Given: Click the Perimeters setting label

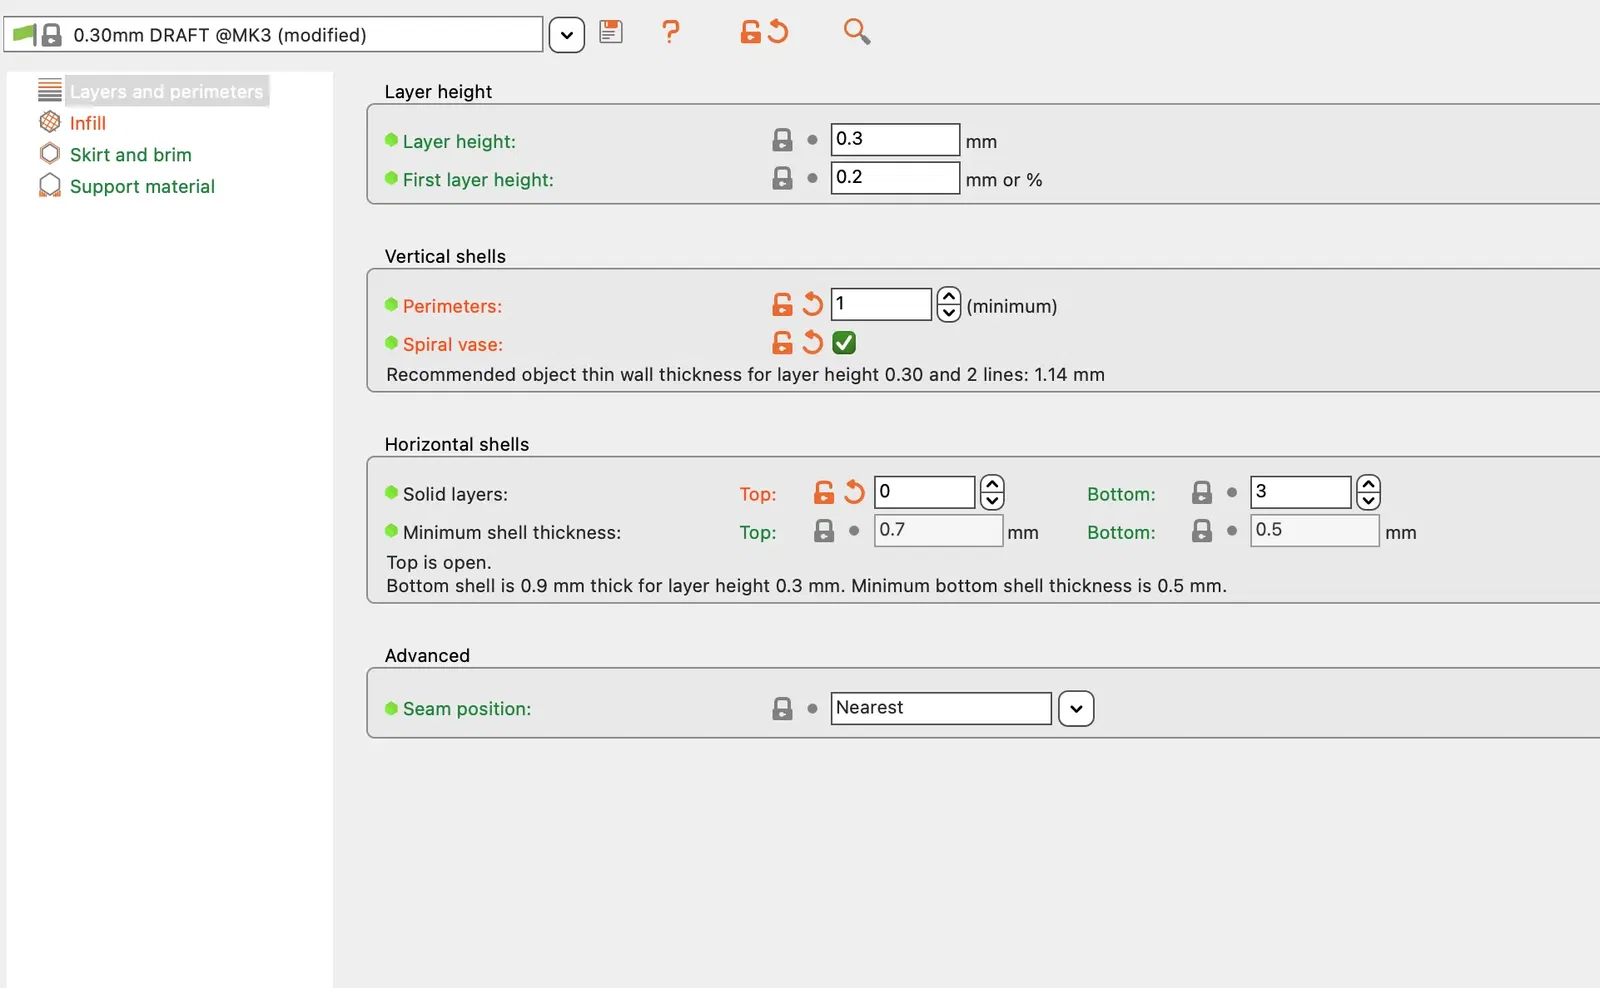Looking at the screenshot, I should (452, 306).
